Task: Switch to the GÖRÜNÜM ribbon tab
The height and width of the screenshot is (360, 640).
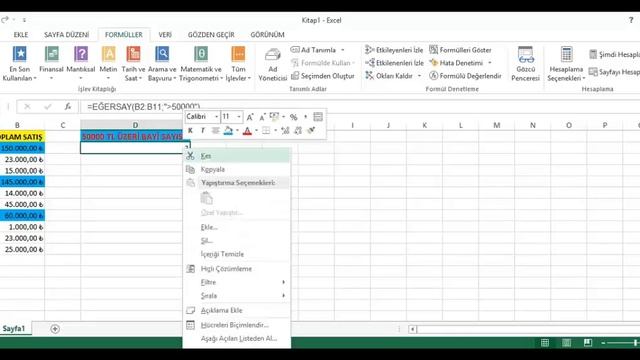Action: 267,35
